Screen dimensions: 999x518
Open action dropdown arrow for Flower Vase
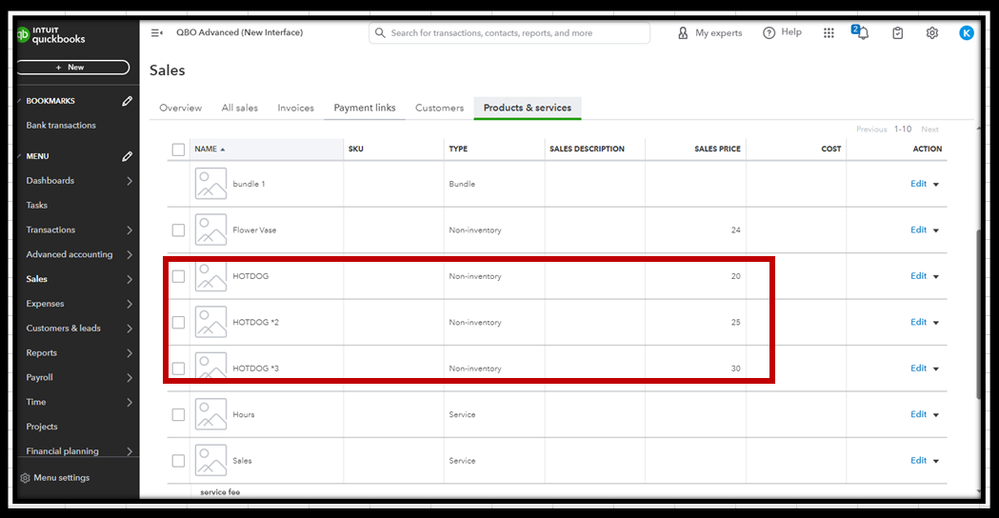[x=936, y=231]
